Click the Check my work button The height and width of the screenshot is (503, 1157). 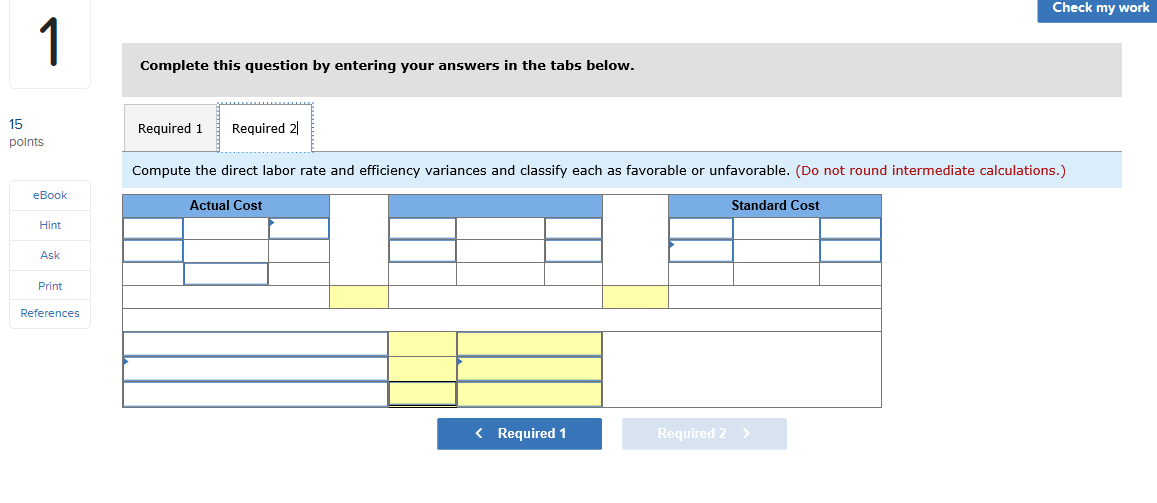click(1096, 10)
